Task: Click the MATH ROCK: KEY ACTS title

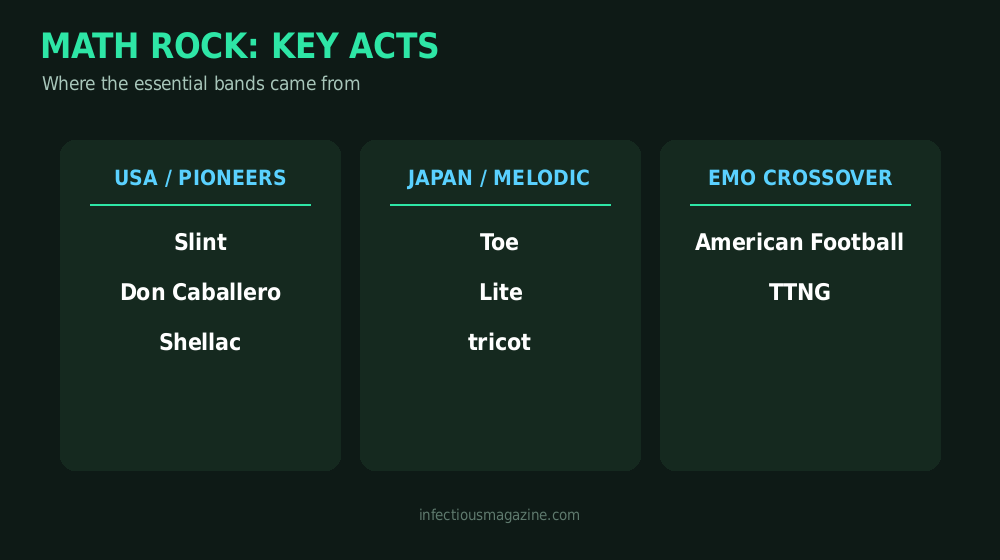Action: (240, 46)
